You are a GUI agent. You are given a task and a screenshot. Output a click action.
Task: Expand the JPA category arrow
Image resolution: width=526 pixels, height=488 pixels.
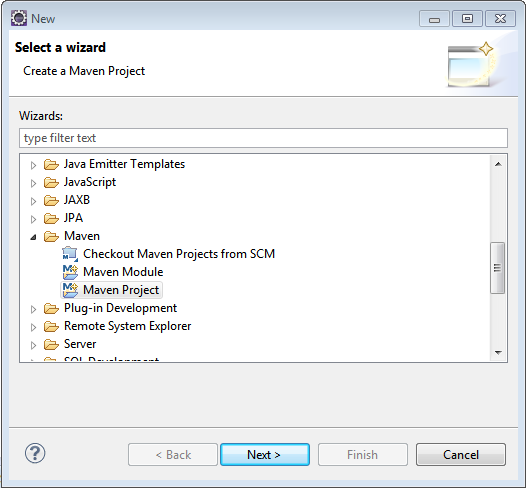[33, 219]
